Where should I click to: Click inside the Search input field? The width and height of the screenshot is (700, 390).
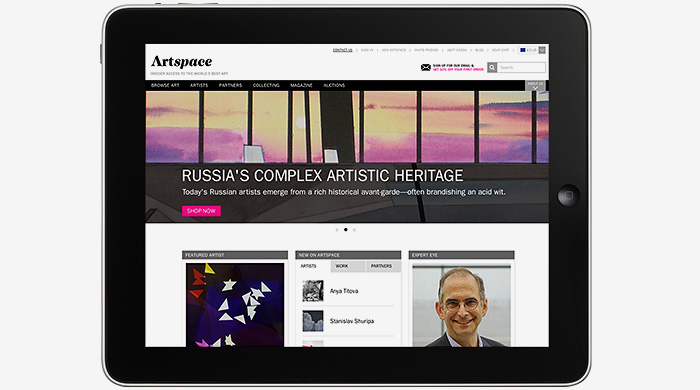[521, 67]
